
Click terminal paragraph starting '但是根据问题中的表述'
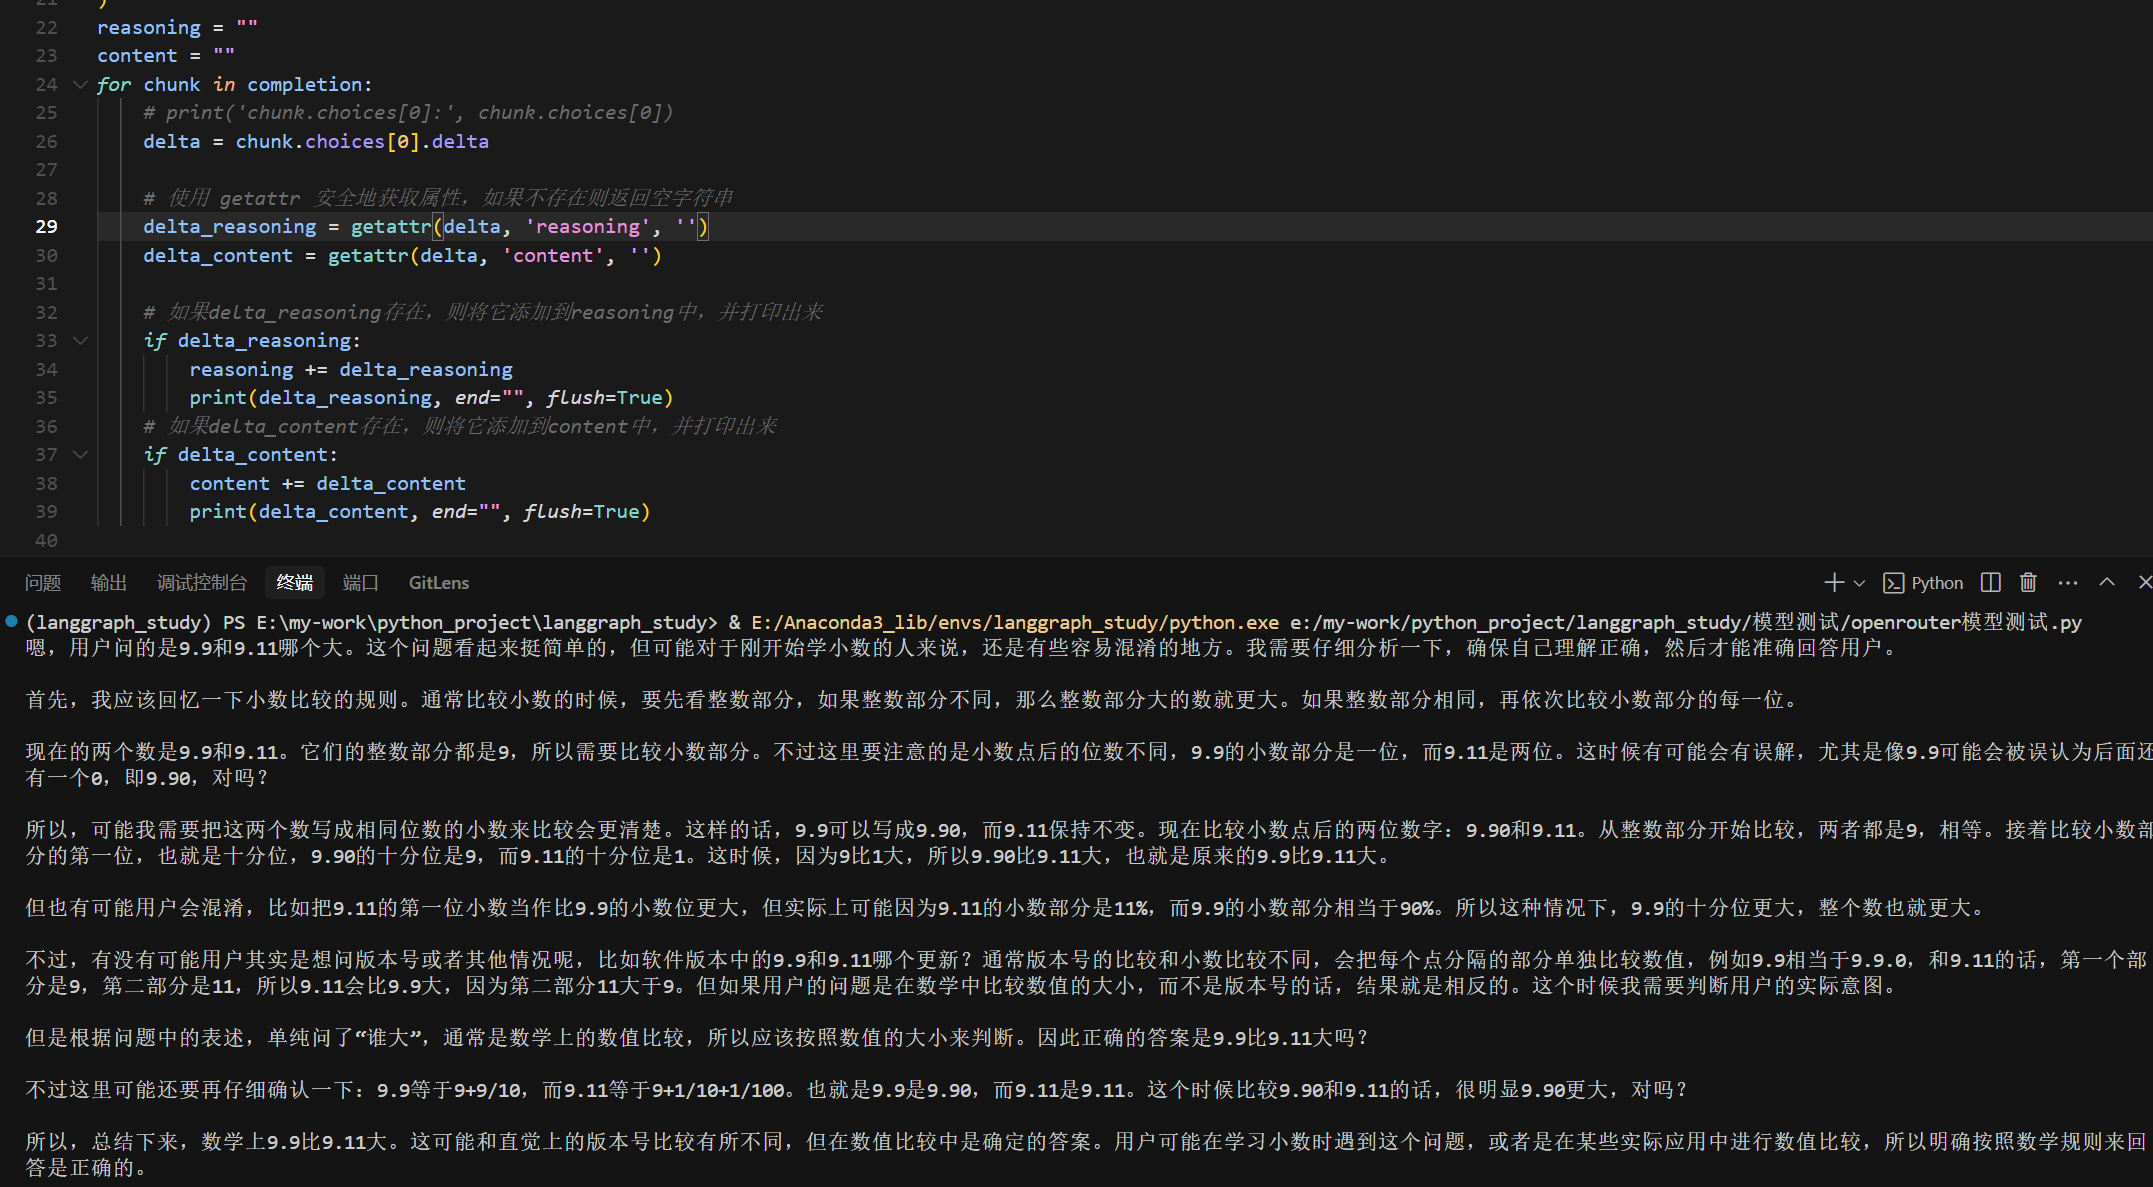[697, 1038]
